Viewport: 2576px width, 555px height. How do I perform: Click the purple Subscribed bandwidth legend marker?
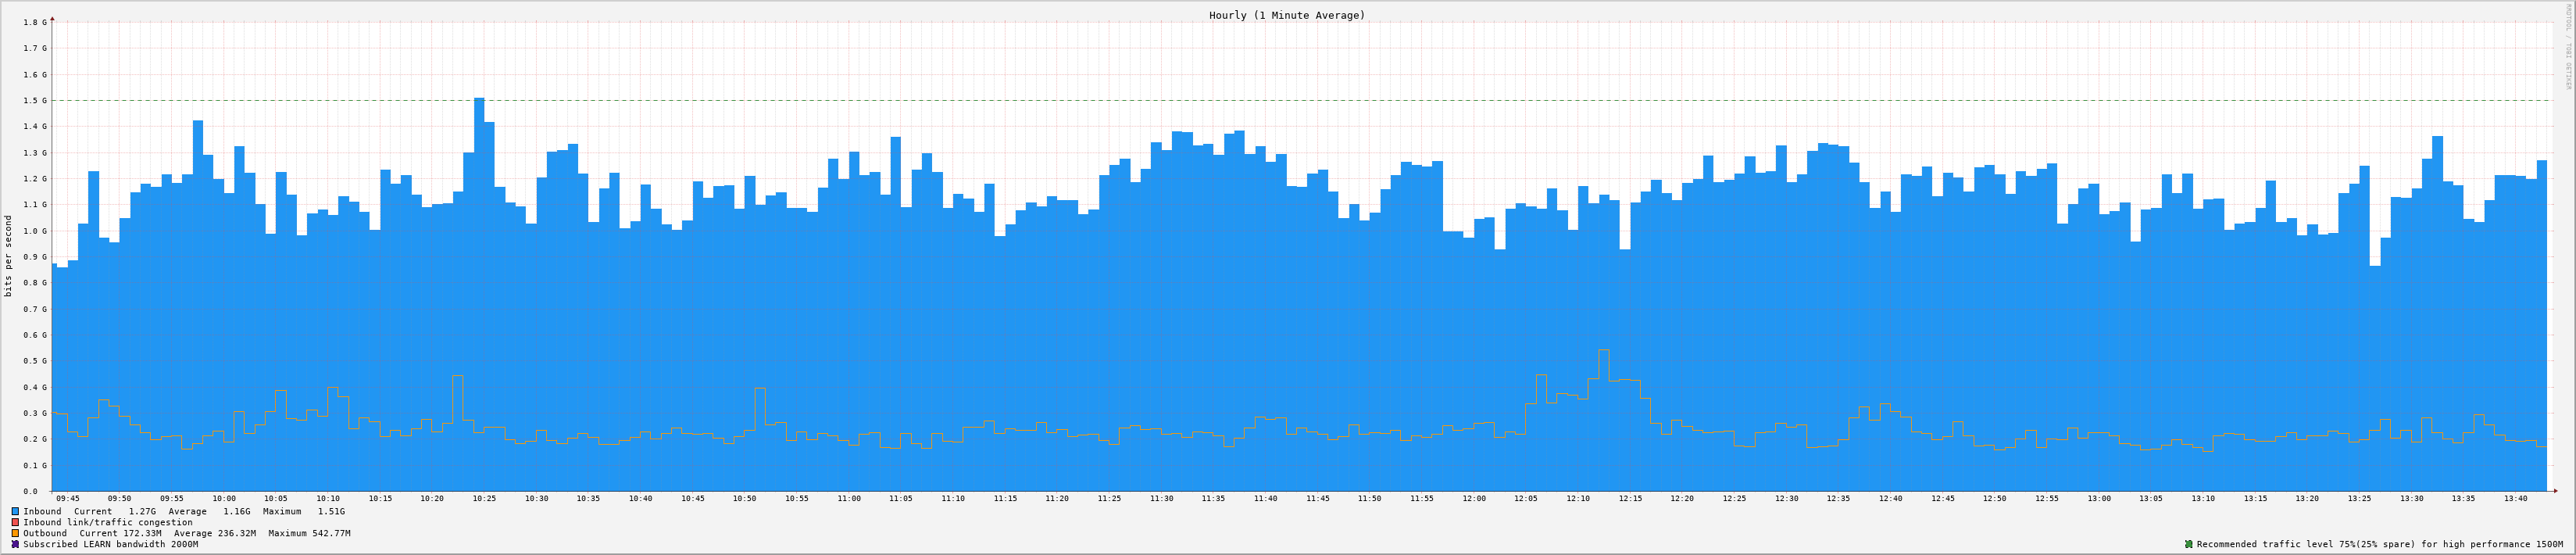pyautogui.click(x=16, y=544)
